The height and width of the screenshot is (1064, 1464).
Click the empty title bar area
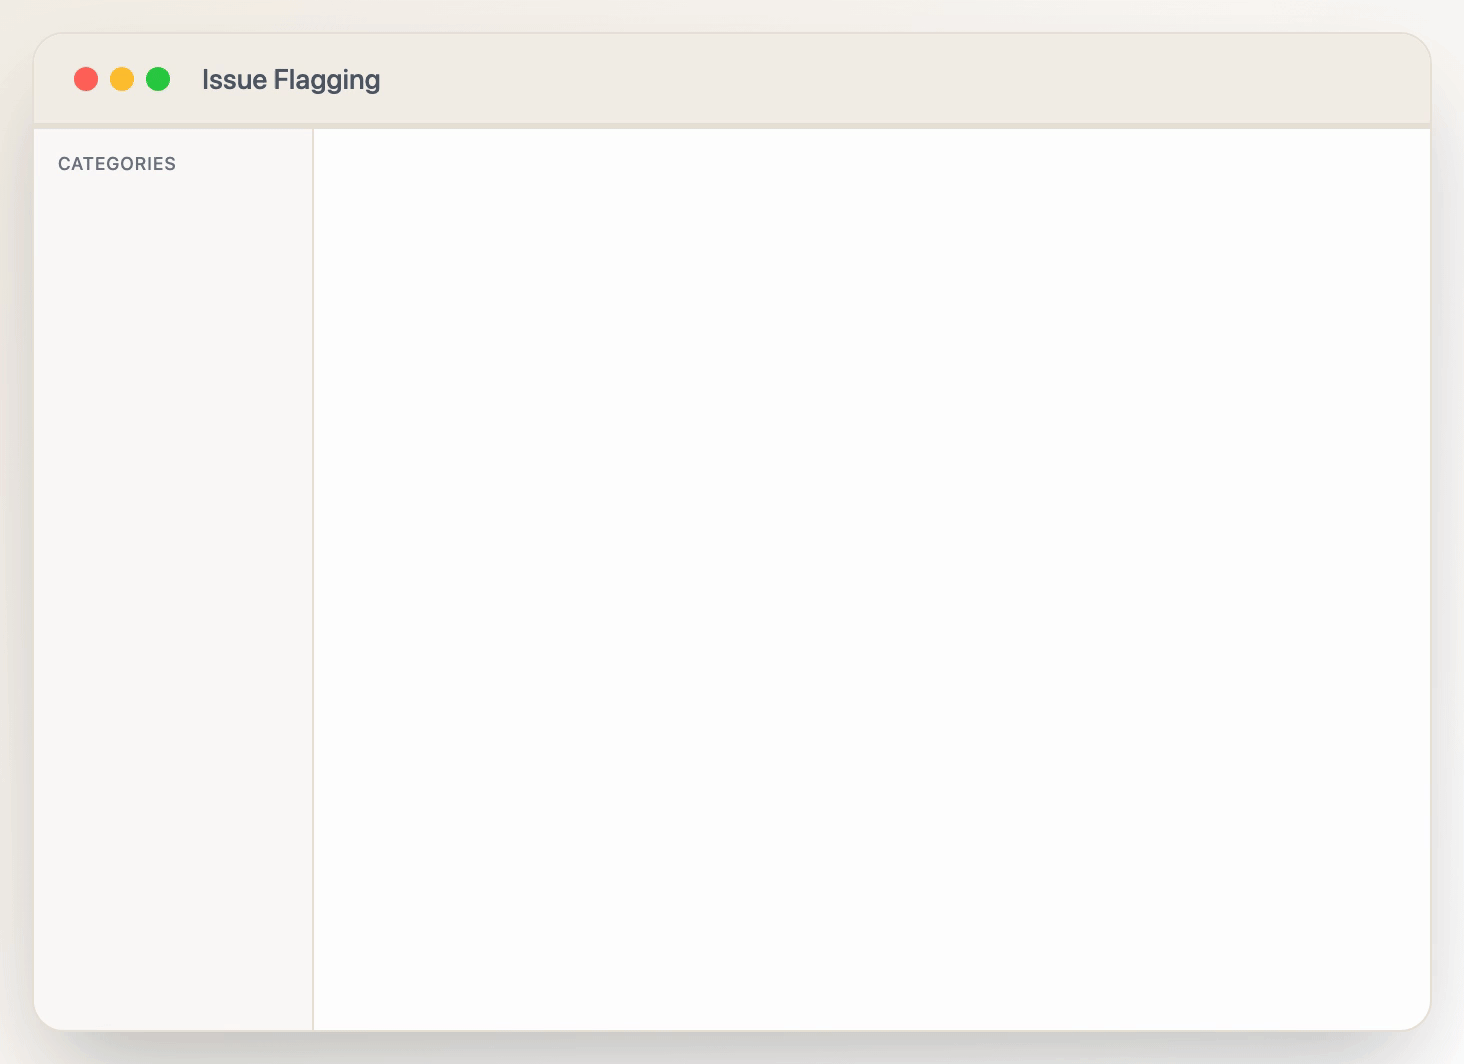[x=900, y=80]
